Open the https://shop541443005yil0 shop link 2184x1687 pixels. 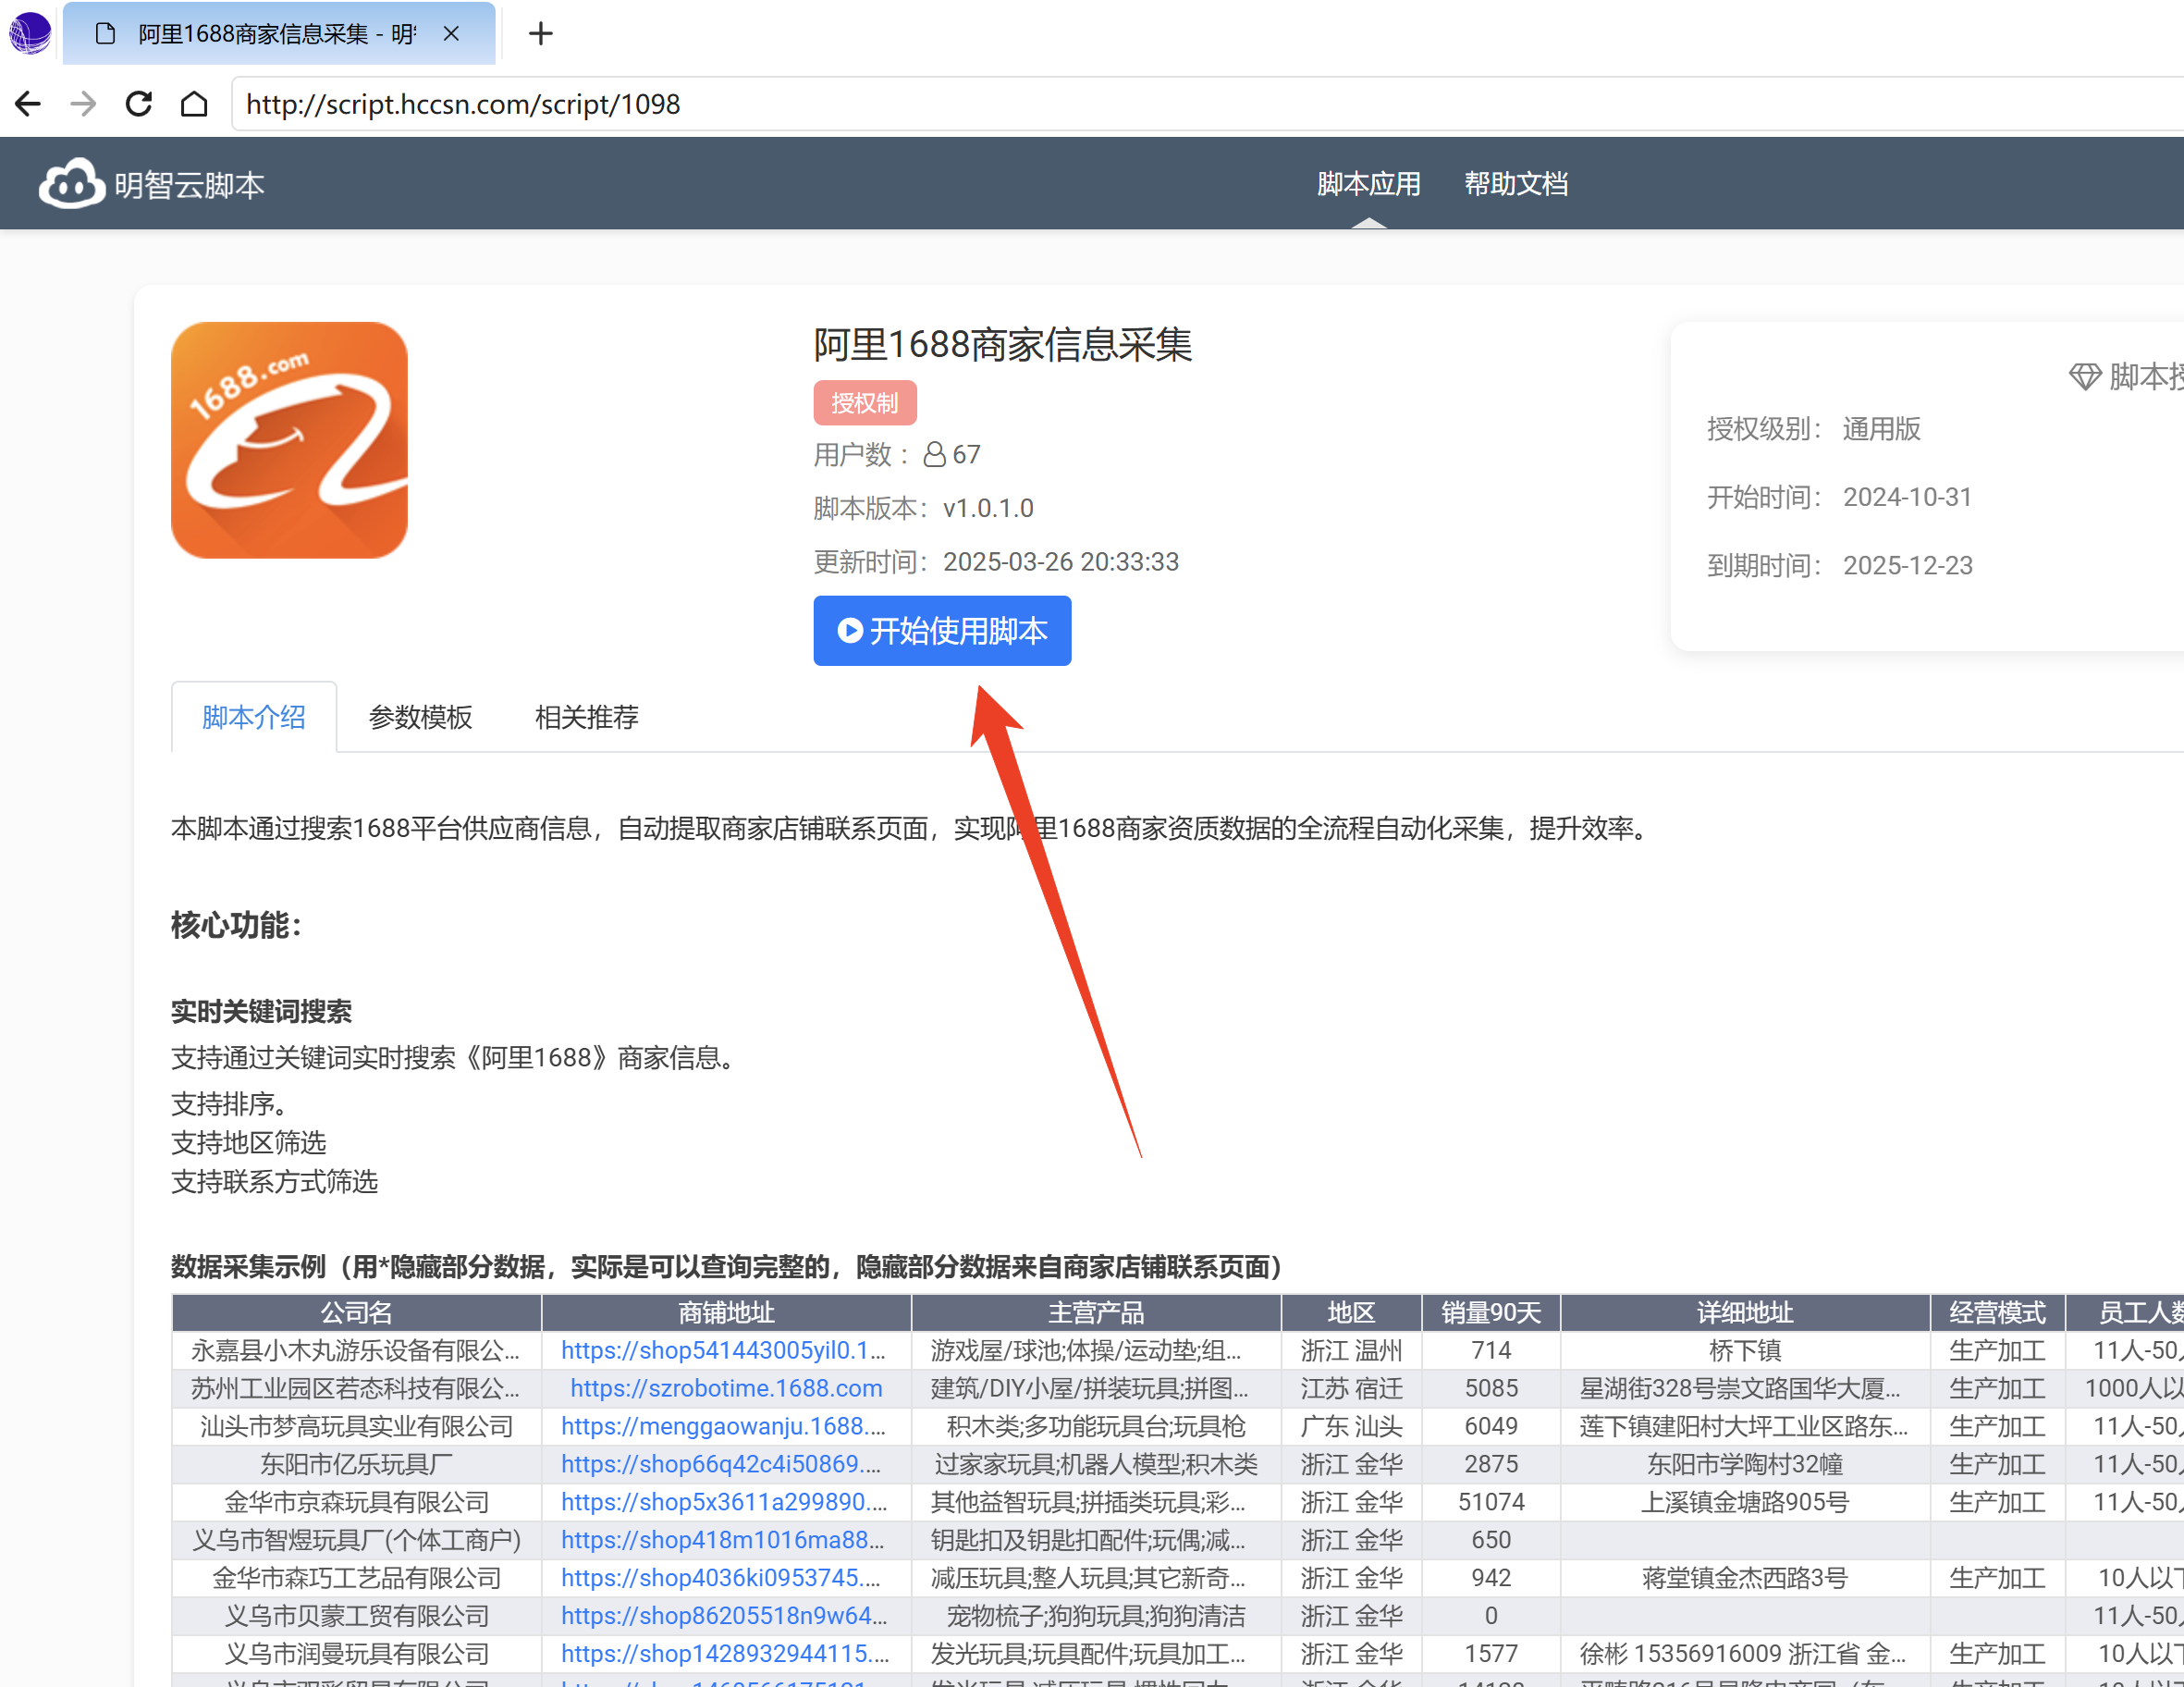(723, 1350)
